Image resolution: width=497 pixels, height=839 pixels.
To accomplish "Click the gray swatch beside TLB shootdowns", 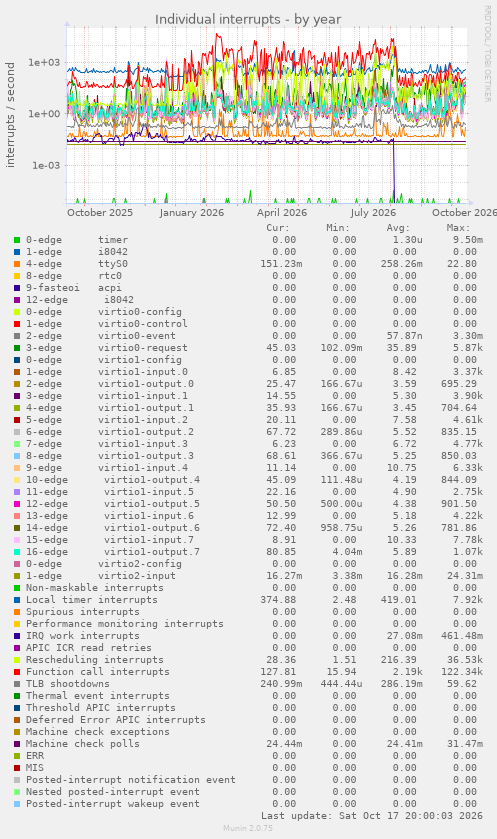I will pyautogui.click(x=17, y=684).
